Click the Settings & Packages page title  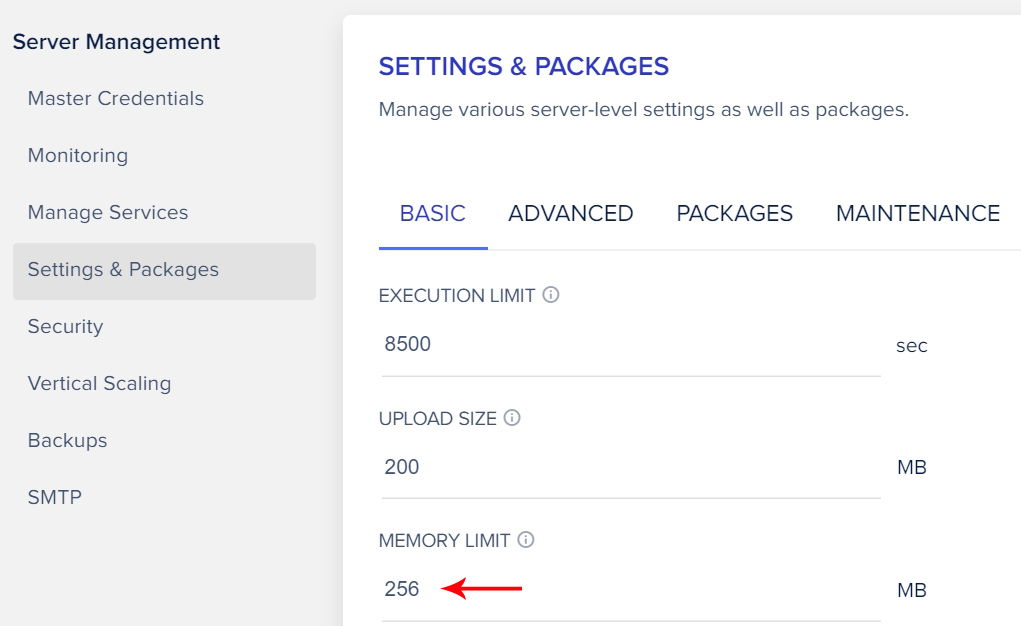pyautogui.click(x=524, y=66)
